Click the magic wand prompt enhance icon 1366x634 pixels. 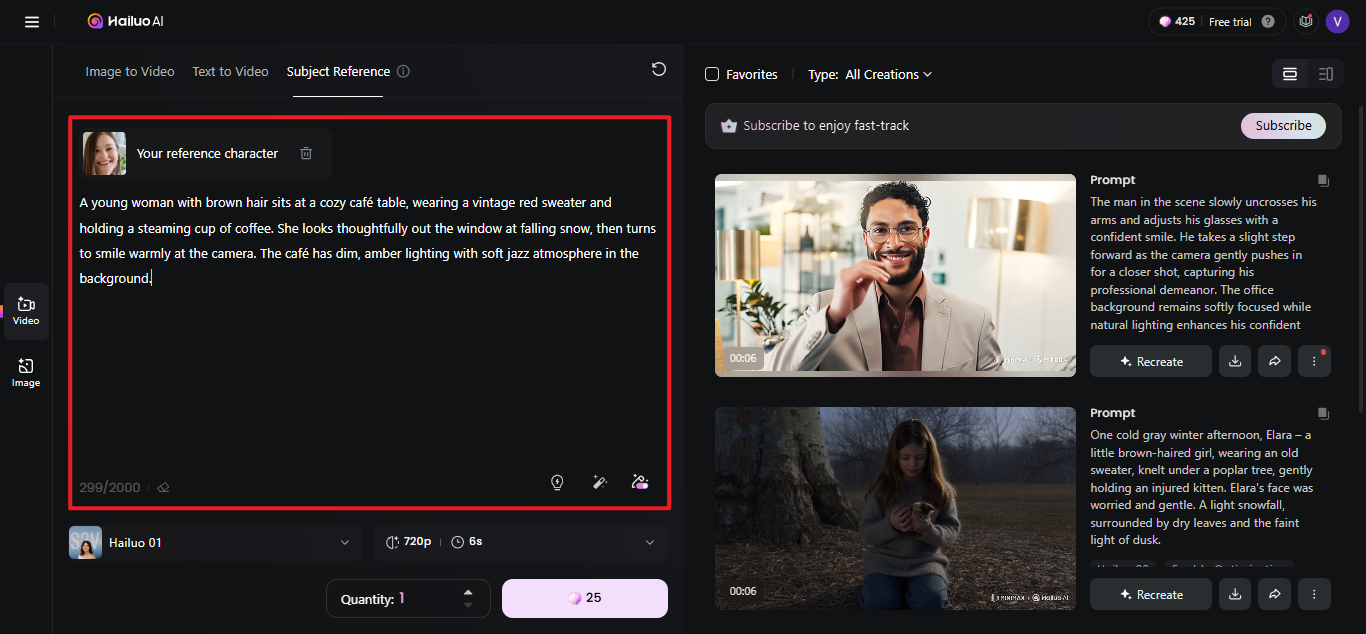[600, 482]
